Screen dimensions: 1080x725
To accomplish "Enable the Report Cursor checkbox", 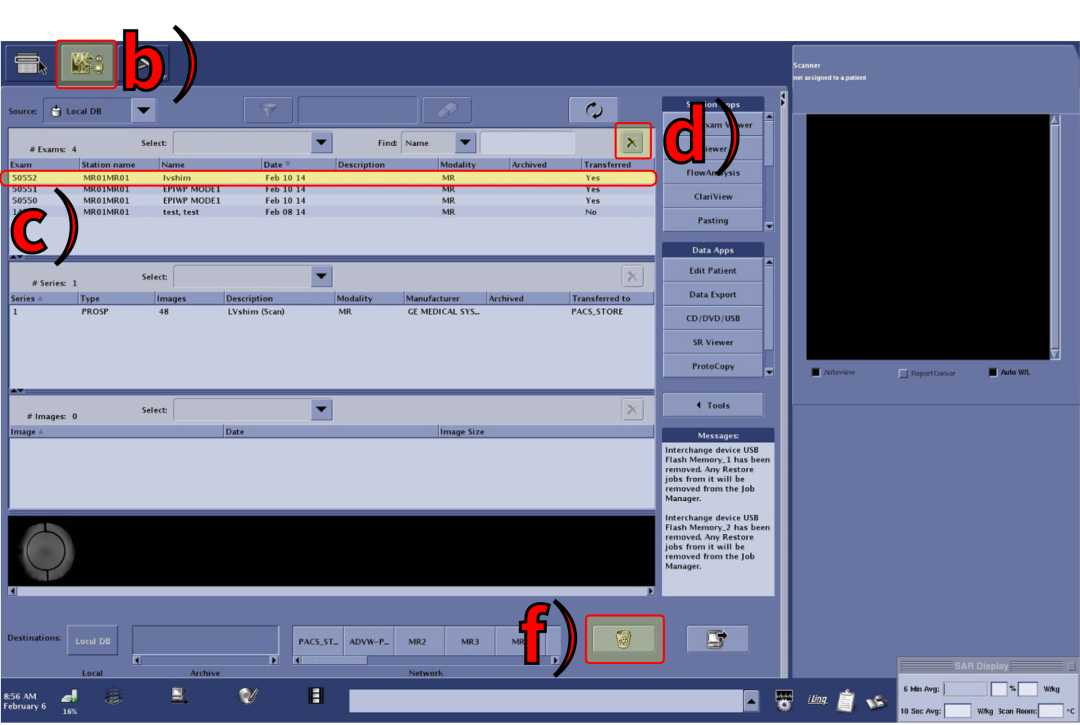I will tap(903, 373).
